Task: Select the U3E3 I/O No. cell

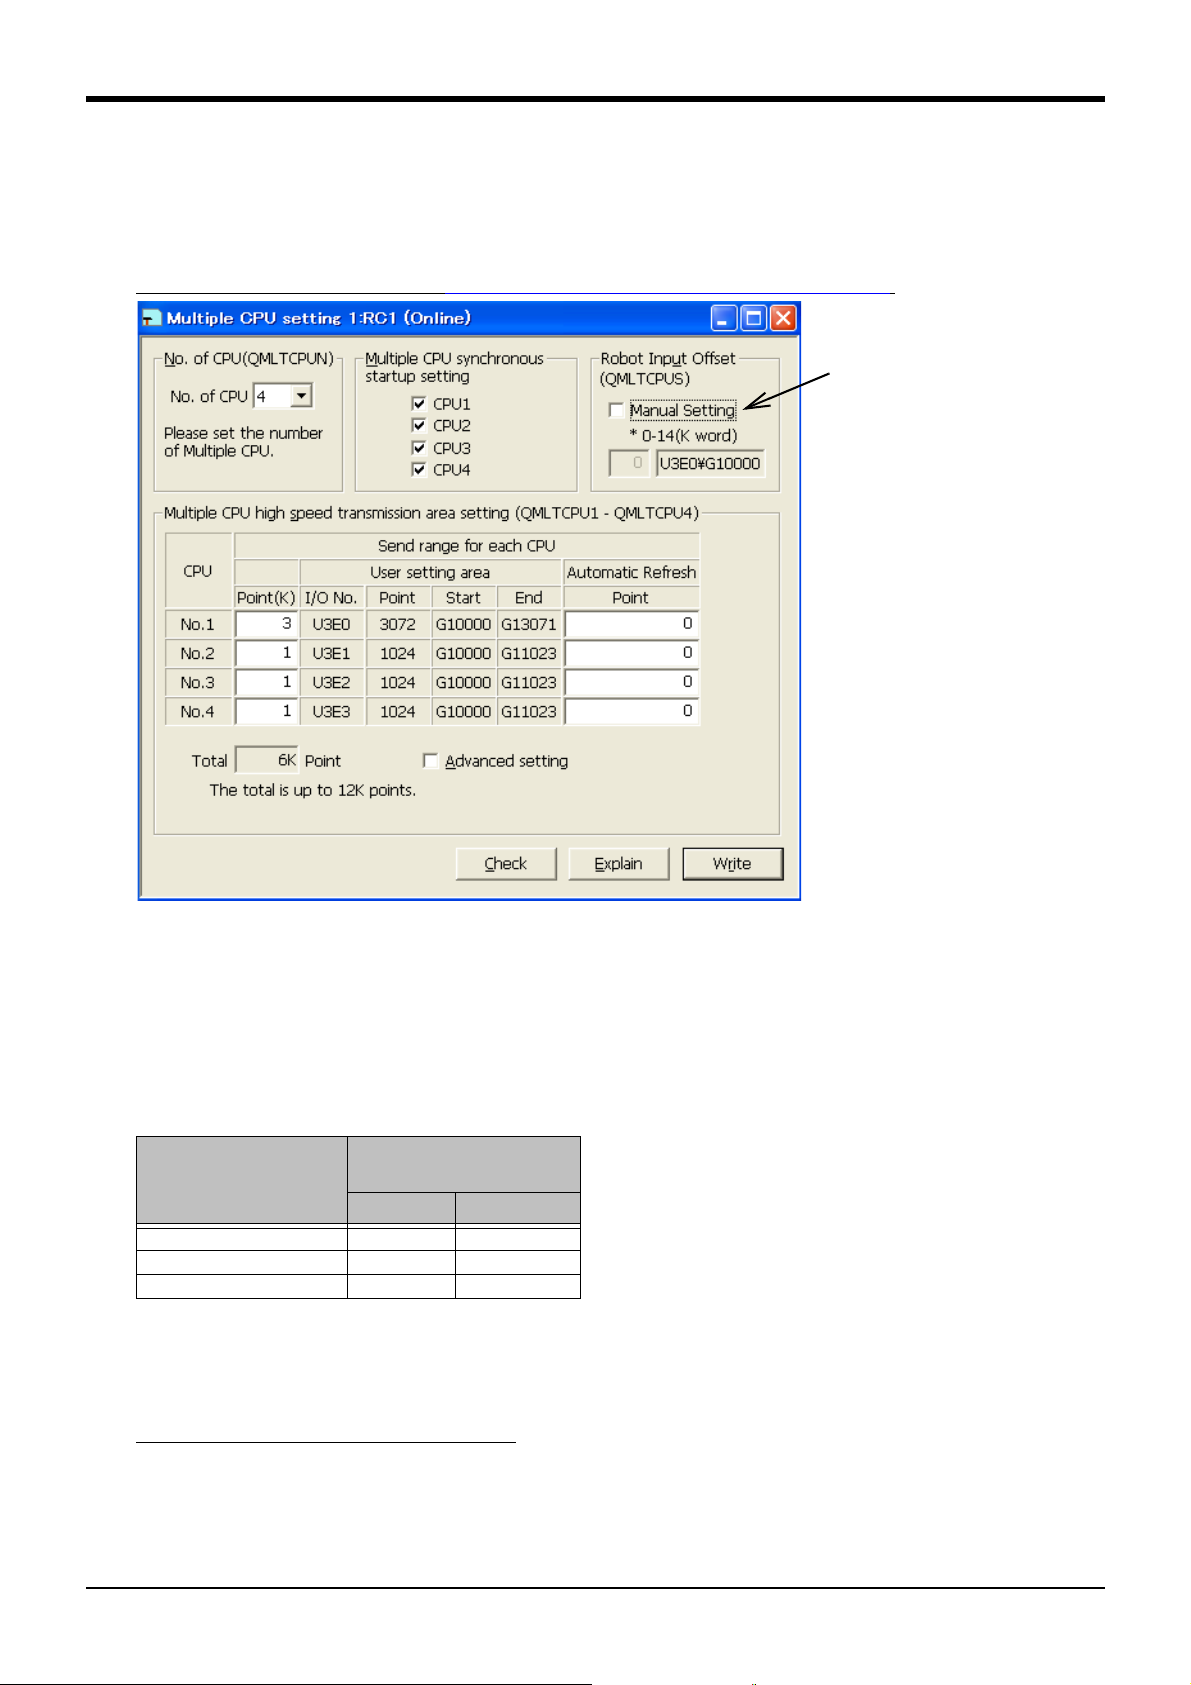Action: point(332,711)
